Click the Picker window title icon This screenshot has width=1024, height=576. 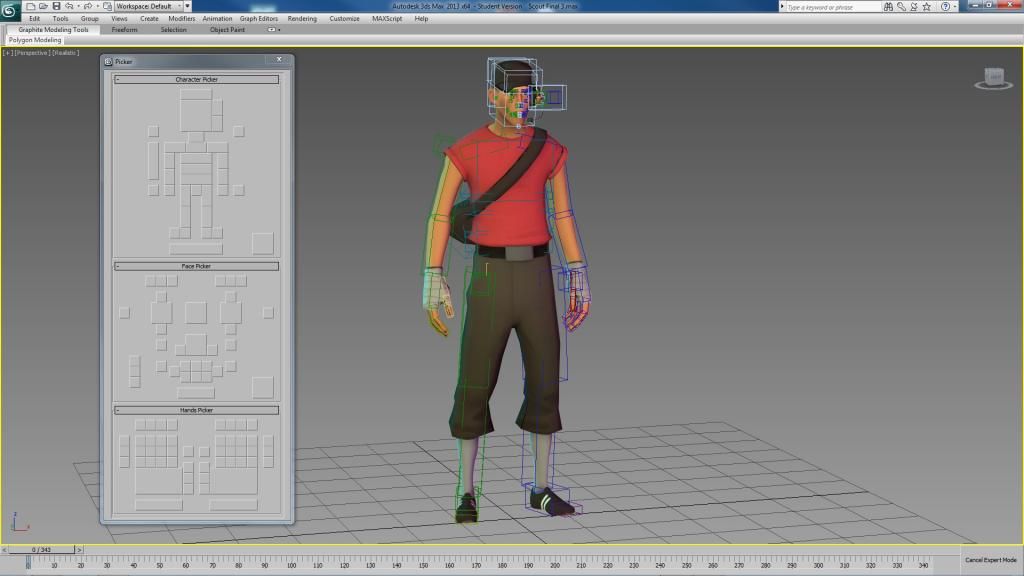pyautogui.click(x=108, y=61)
